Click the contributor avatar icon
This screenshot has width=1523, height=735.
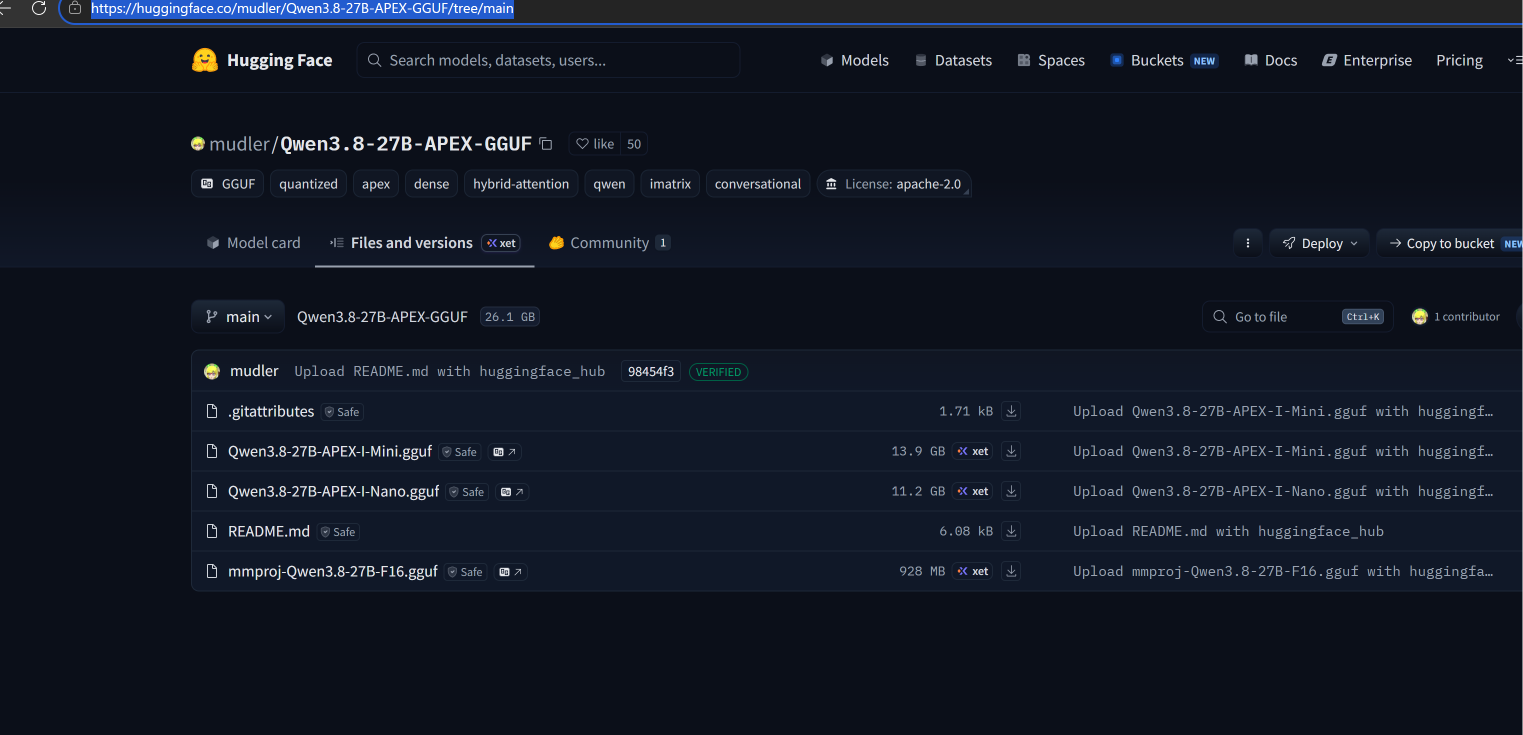pos(1419,316)
